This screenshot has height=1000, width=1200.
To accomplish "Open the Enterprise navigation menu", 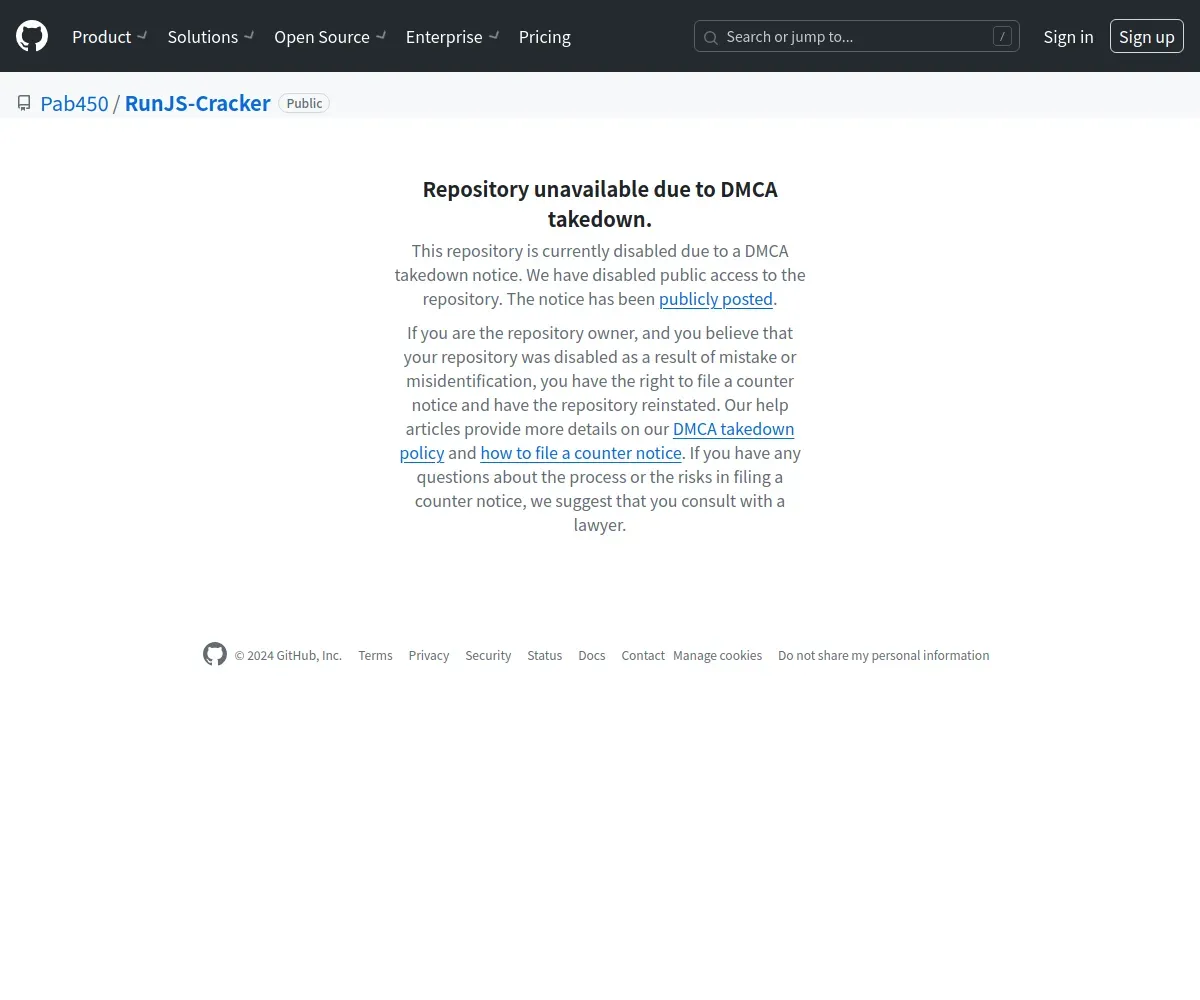I will 452,37.
